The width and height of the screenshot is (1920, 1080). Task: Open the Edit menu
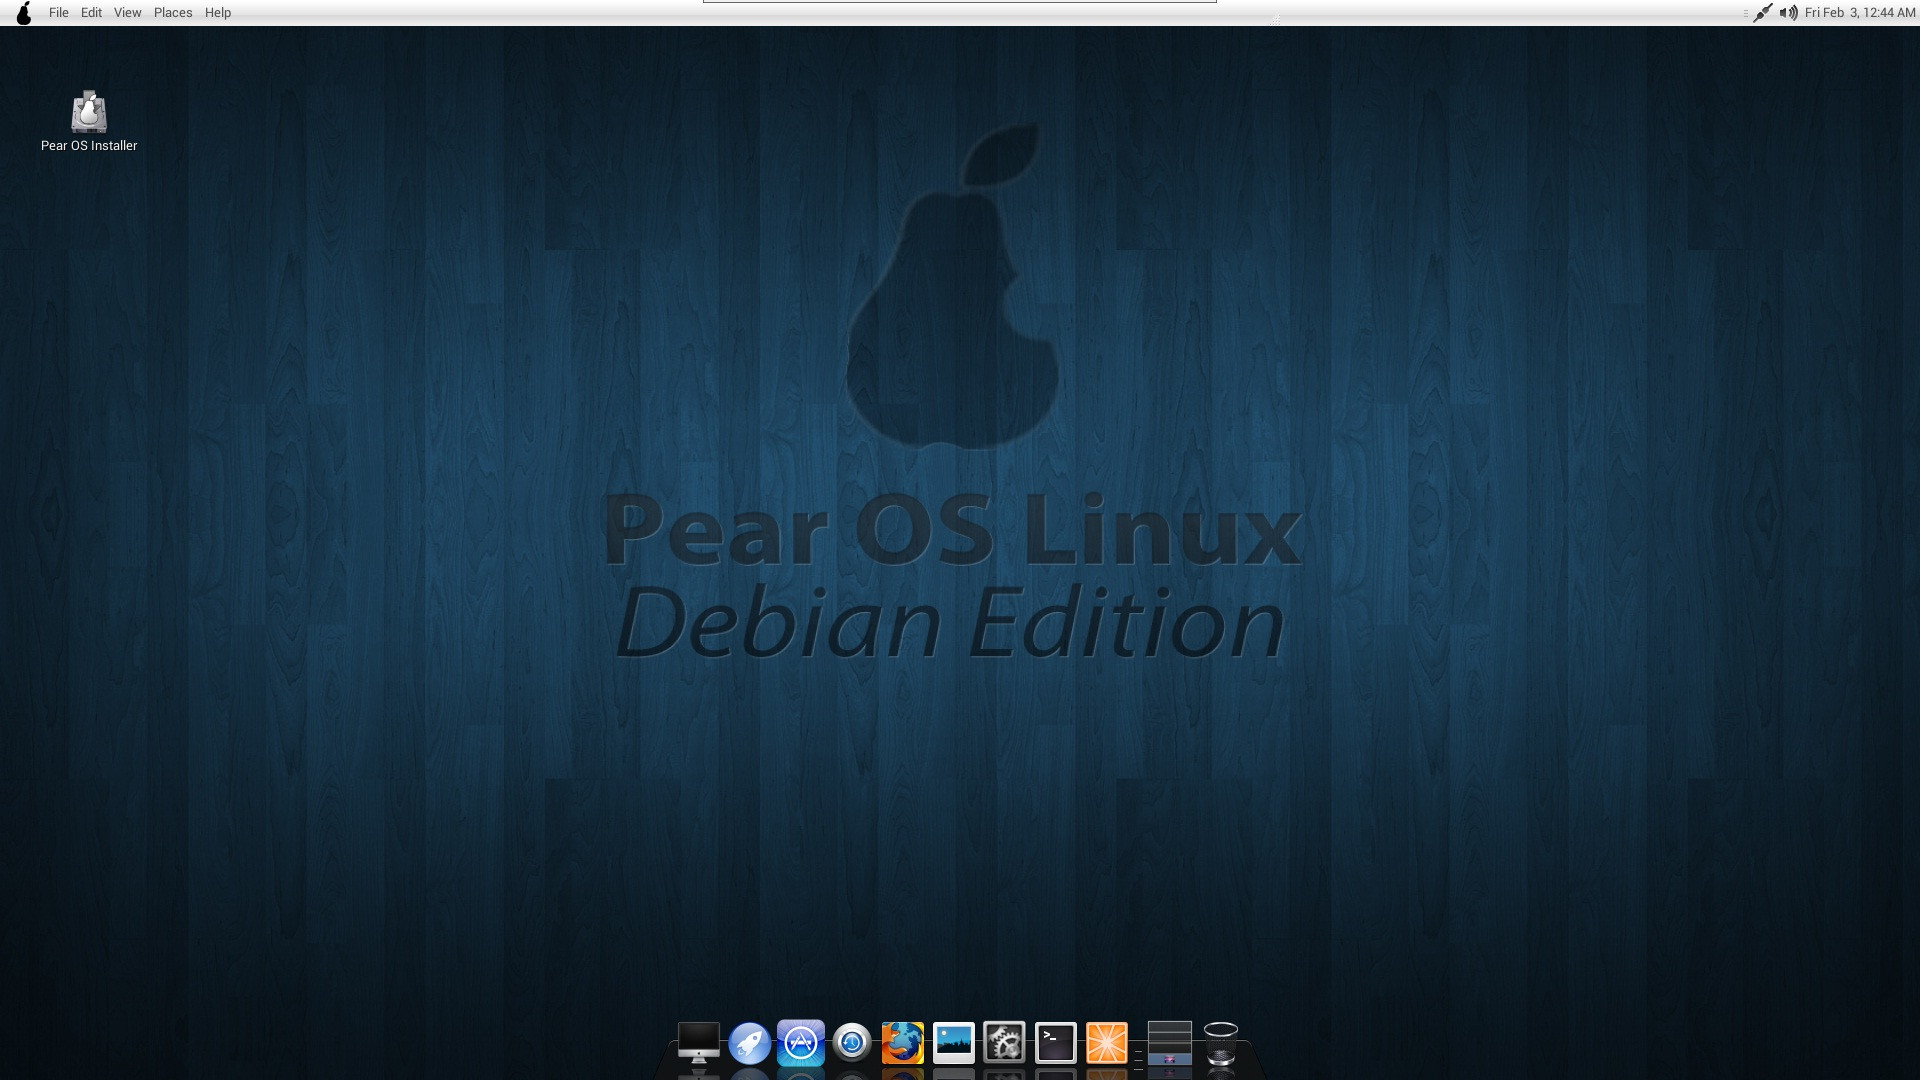pos(91,13)
